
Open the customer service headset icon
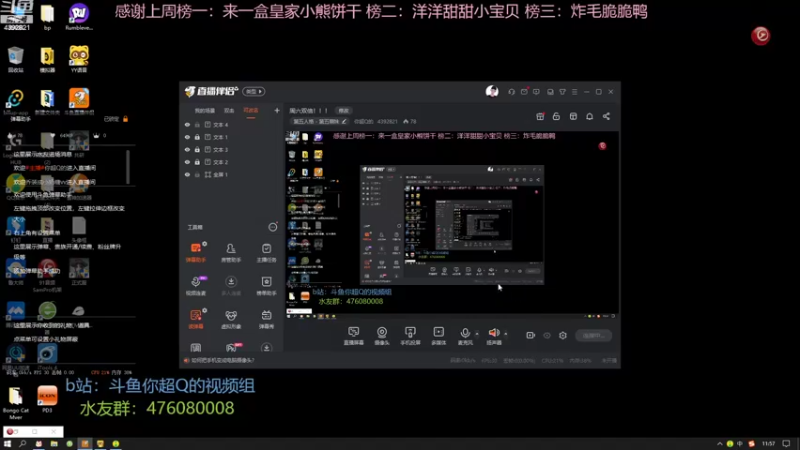[511, 92]
